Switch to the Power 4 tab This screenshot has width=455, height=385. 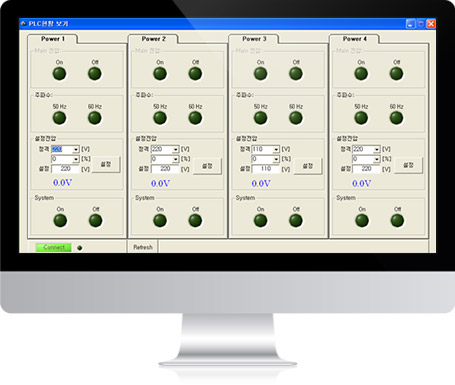click(354, 39)
